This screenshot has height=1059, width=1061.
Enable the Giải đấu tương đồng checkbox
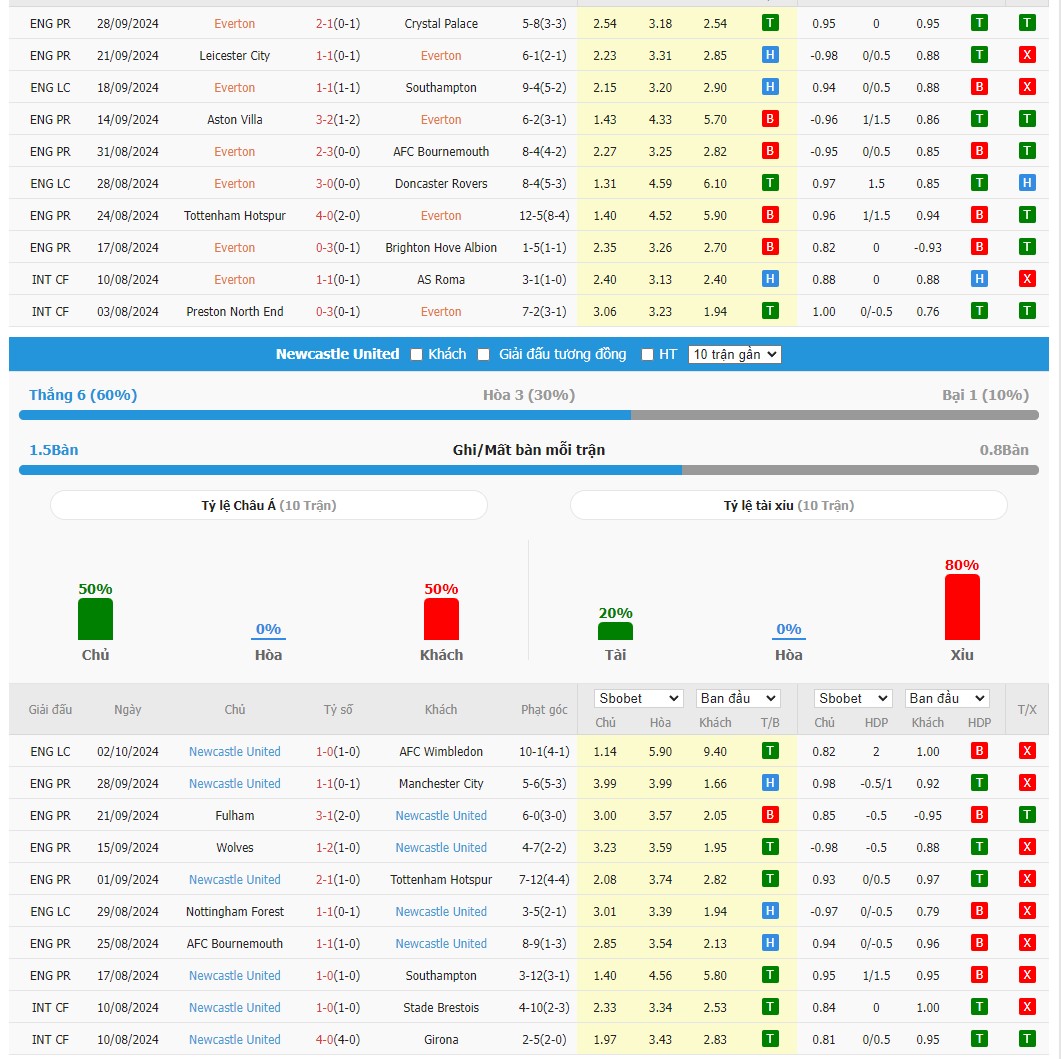click(x=483, y=355)
